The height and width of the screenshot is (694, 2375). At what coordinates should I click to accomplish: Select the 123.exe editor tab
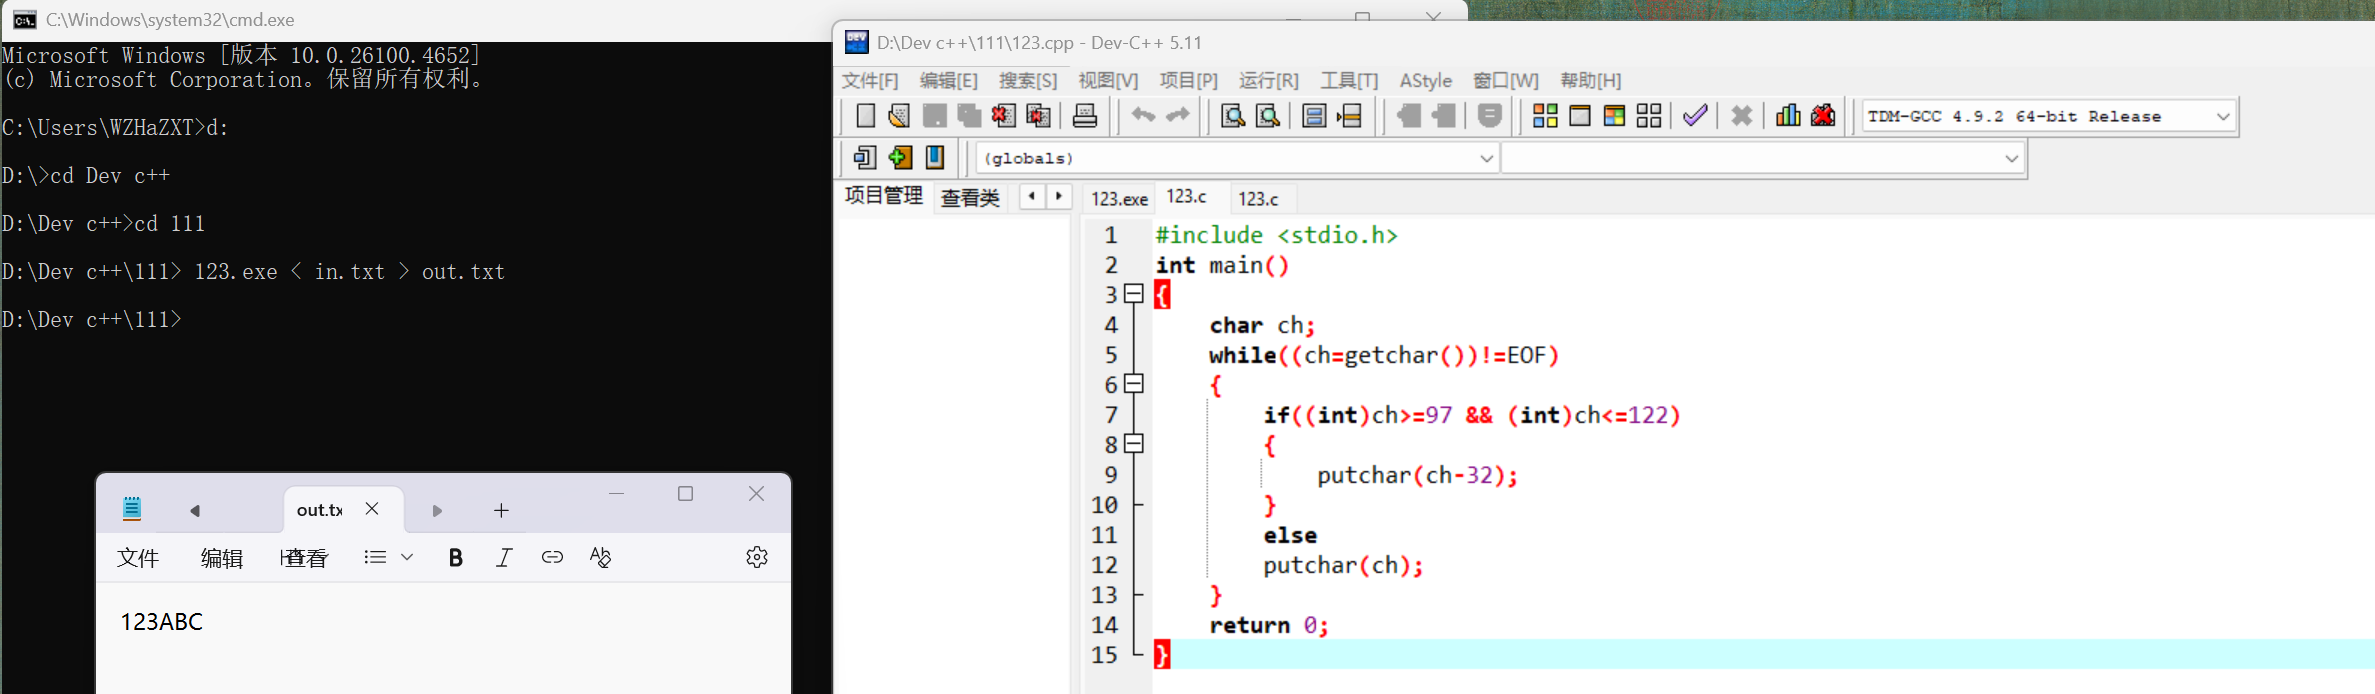pos(1119,199)
